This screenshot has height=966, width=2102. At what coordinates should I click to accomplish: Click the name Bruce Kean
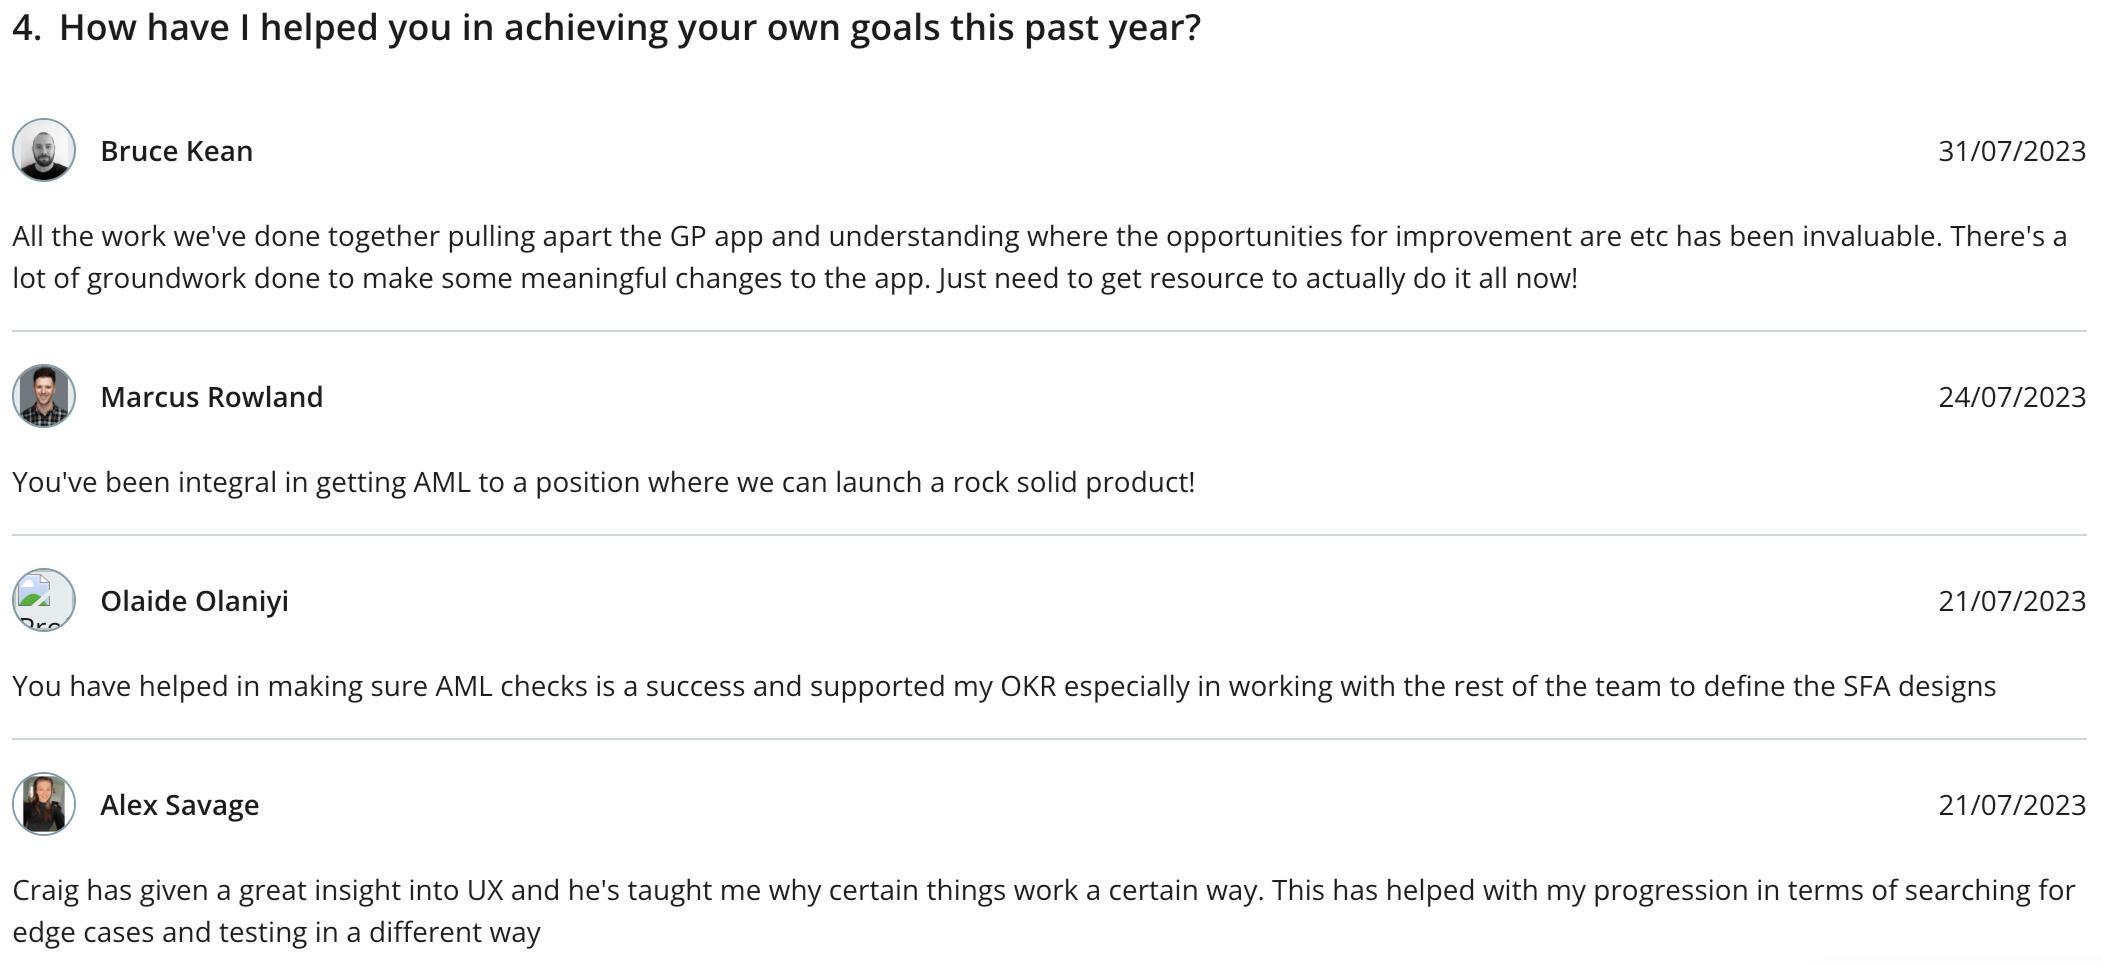177,151
